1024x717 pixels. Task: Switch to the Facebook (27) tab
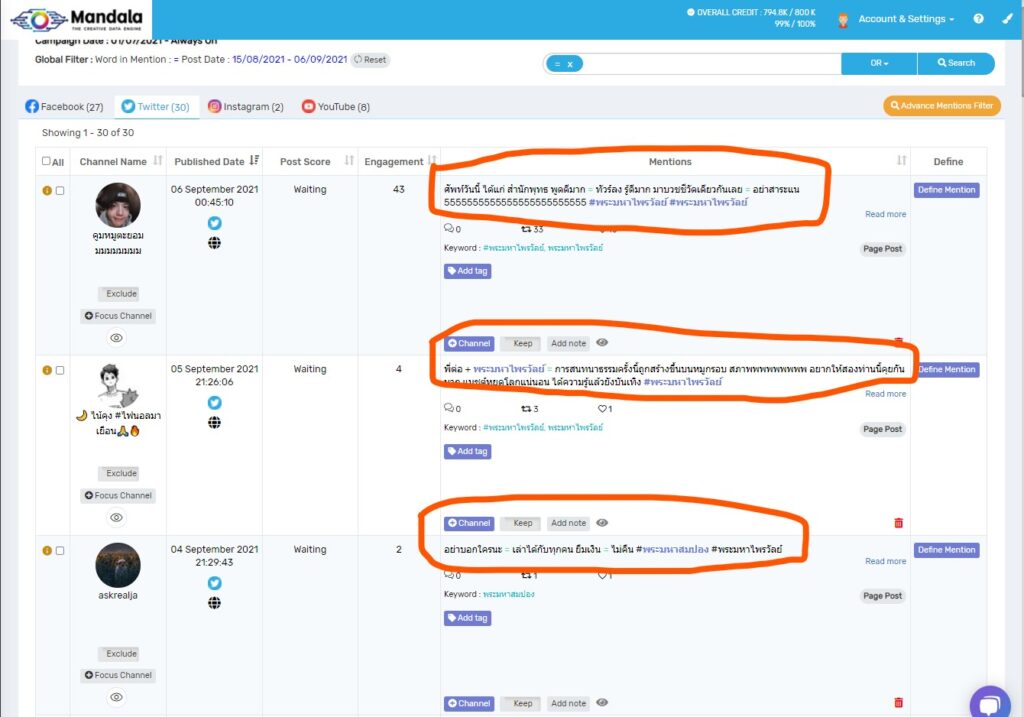coord(65,107)
